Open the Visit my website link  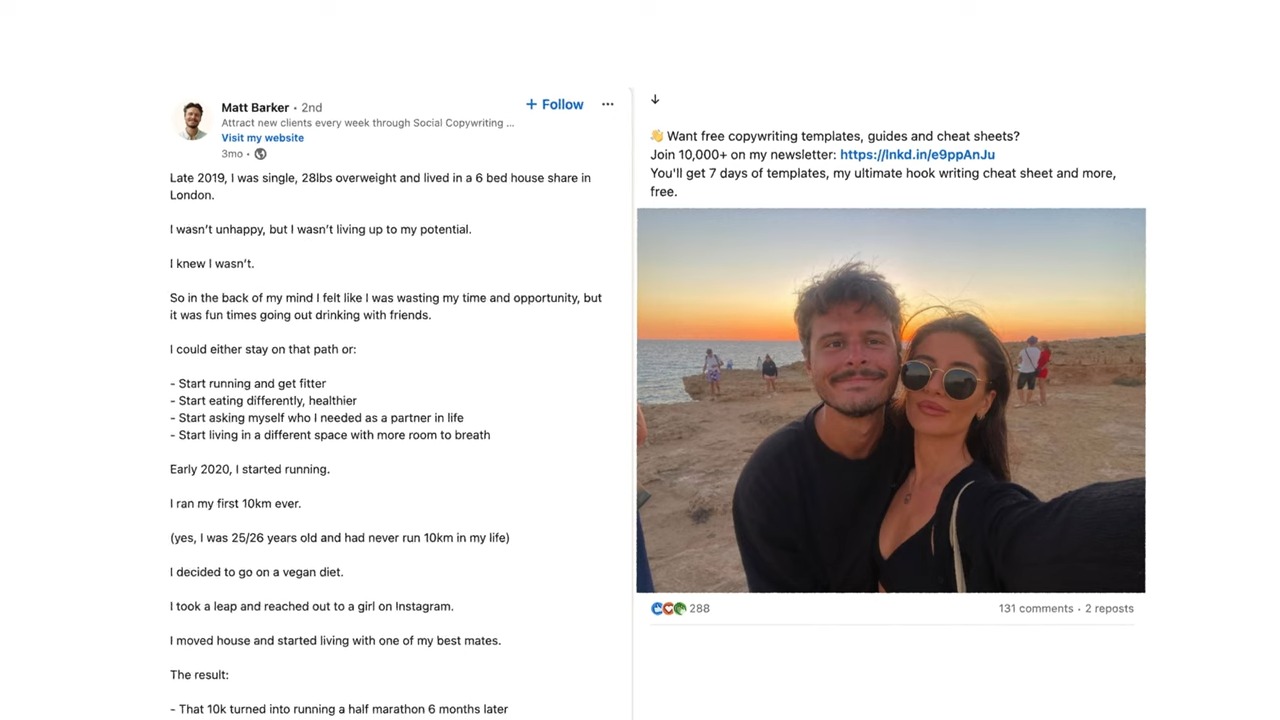(262, 138)
